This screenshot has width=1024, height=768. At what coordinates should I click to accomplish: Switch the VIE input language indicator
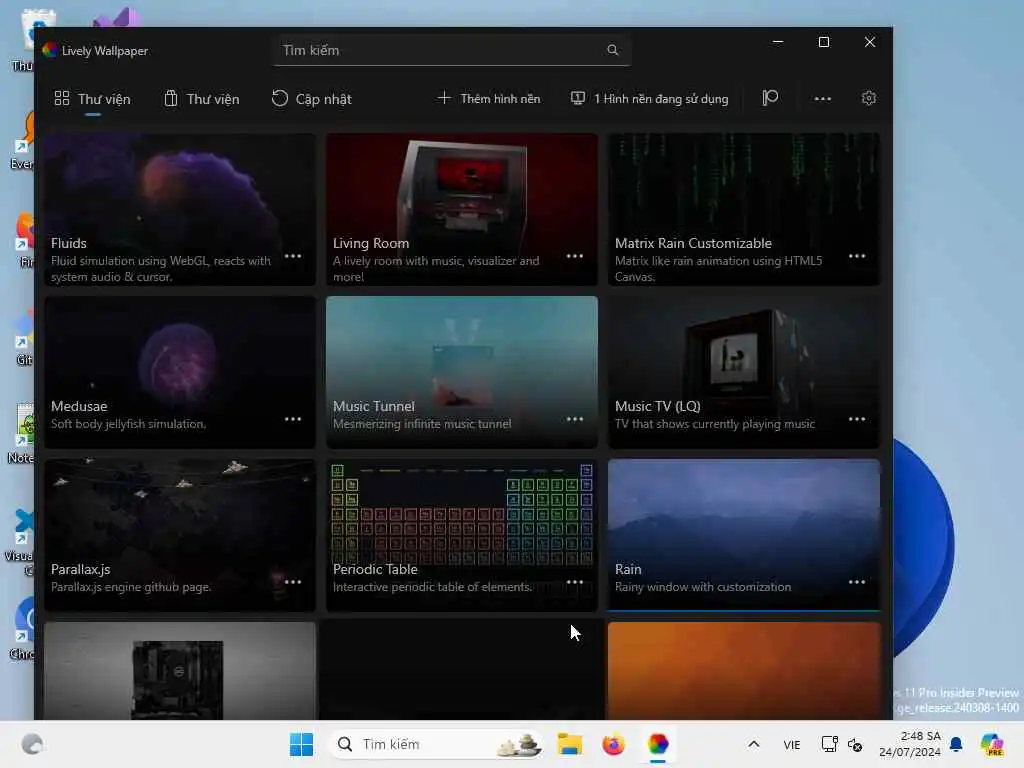tap(792, 744)
